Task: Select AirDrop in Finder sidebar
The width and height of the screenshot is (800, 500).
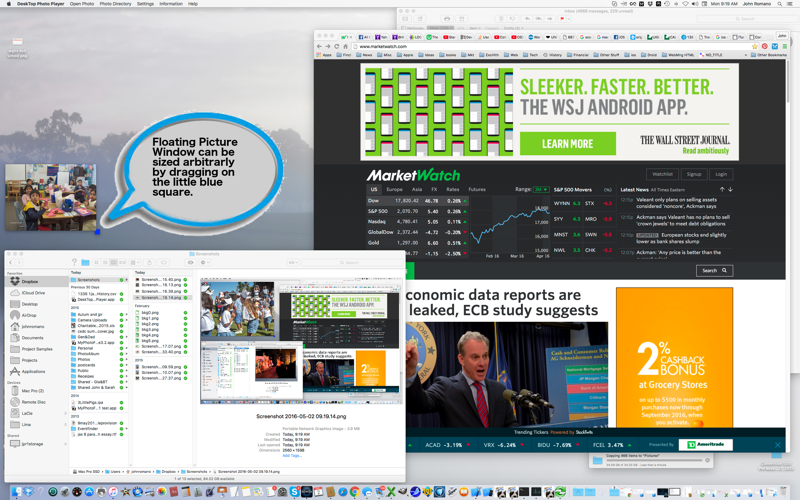Action: pyautogui.click(x=36, y=315)
